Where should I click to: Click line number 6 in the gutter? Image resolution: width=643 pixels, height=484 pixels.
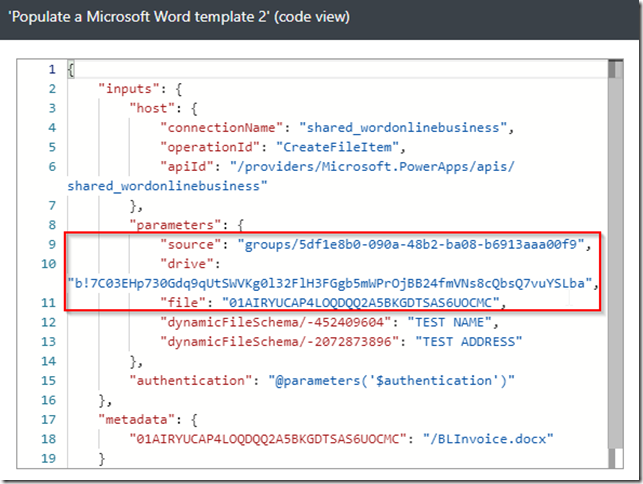point(52,167)
